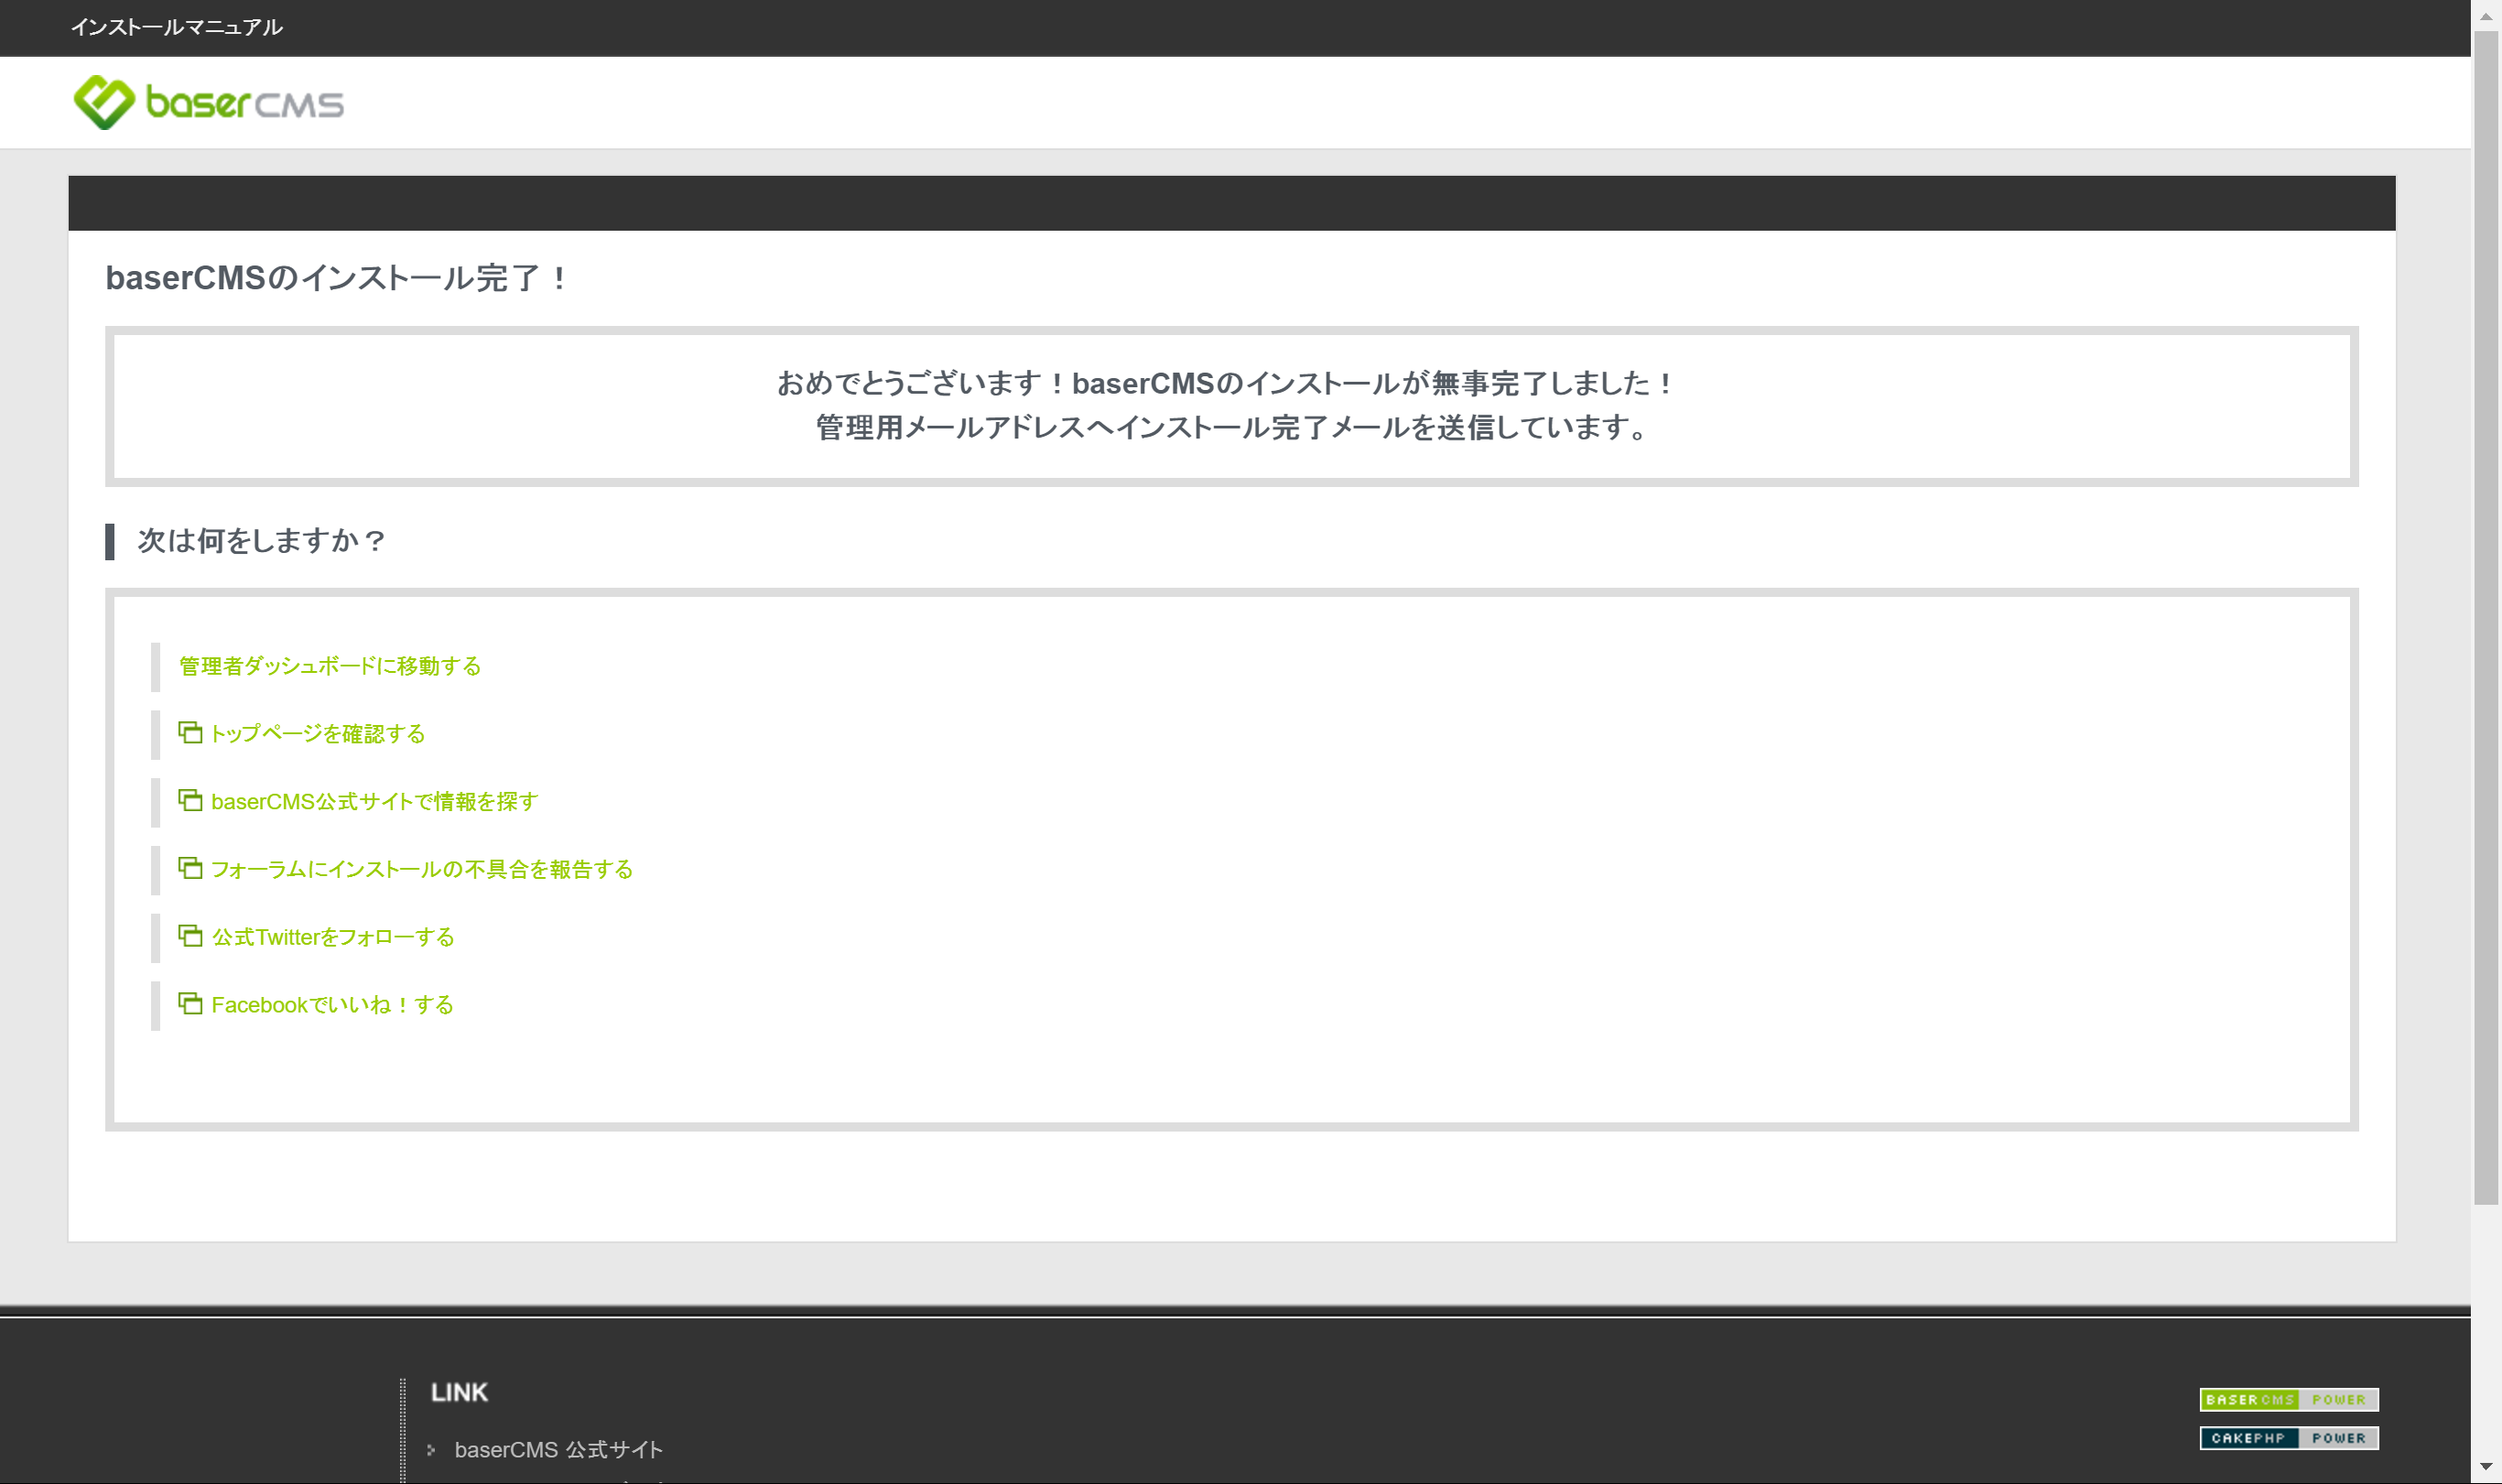Click the vertical scrollbar thumb
Screen dimensions: 2502x1484
(2486, 618)
